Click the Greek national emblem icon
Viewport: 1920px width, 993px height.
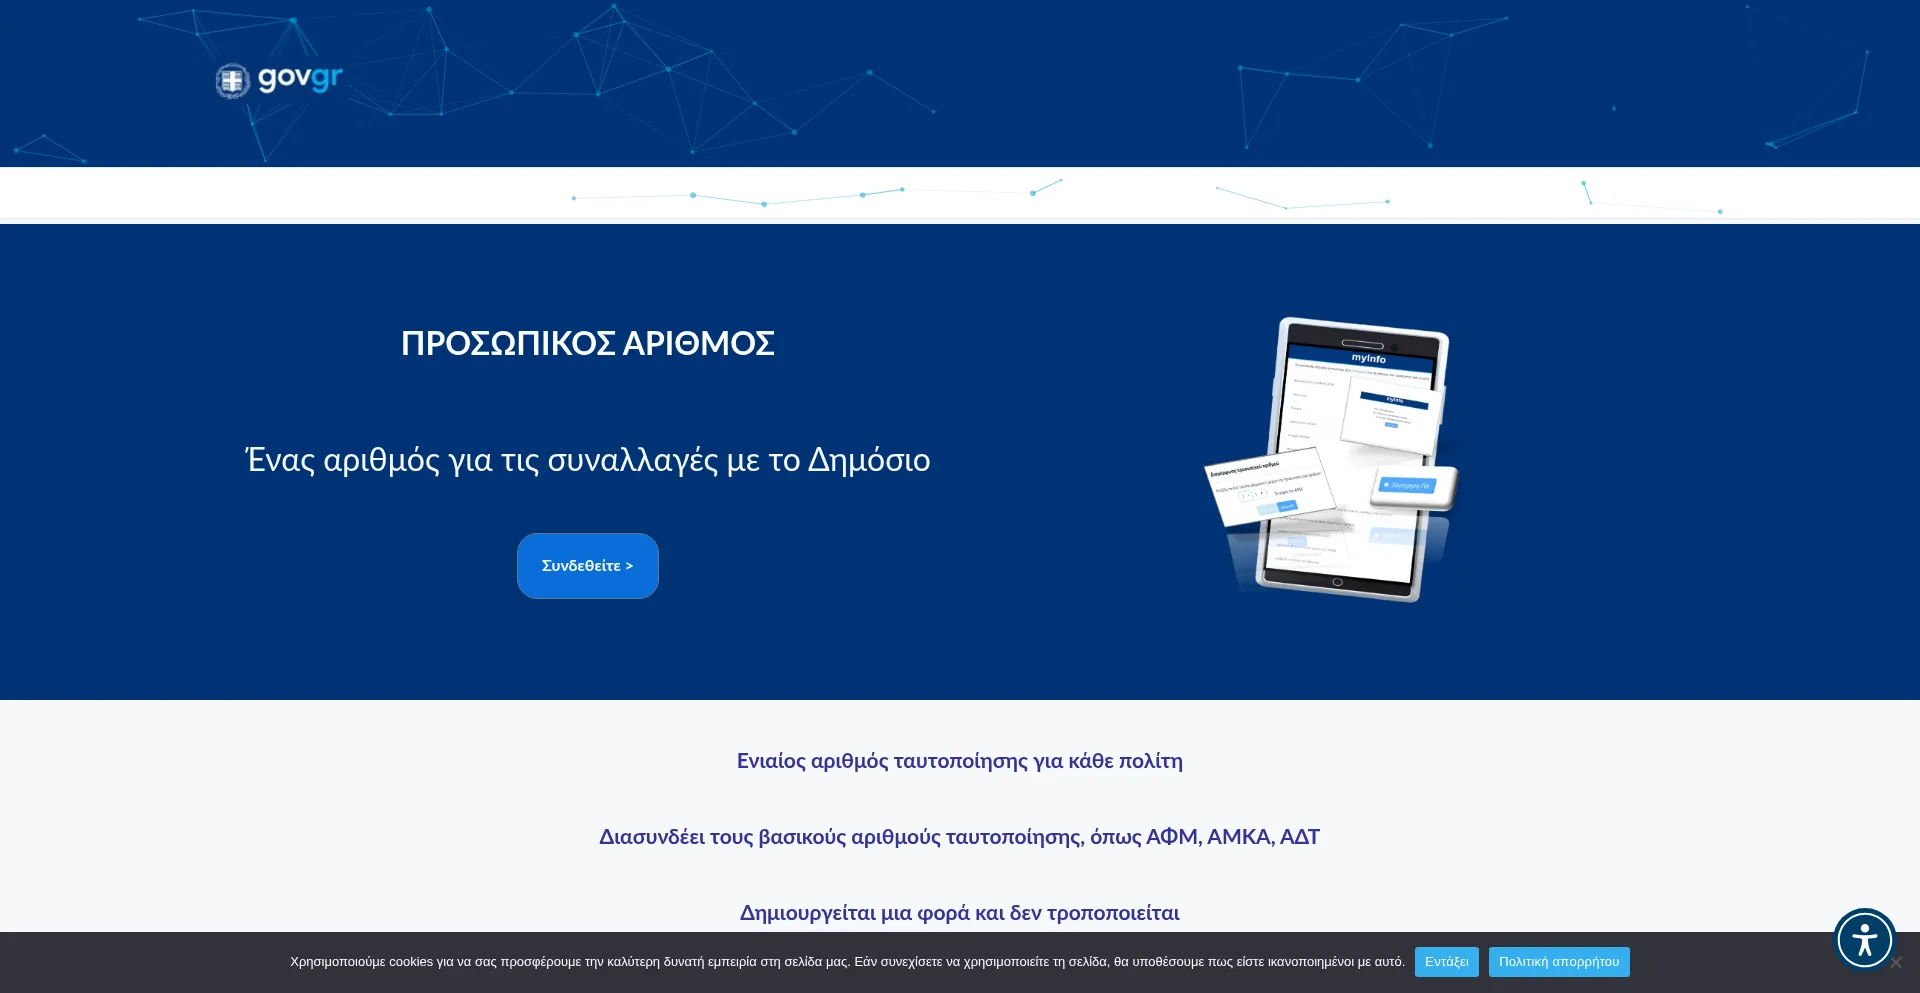pyautogui.click(x=232, y=80)
